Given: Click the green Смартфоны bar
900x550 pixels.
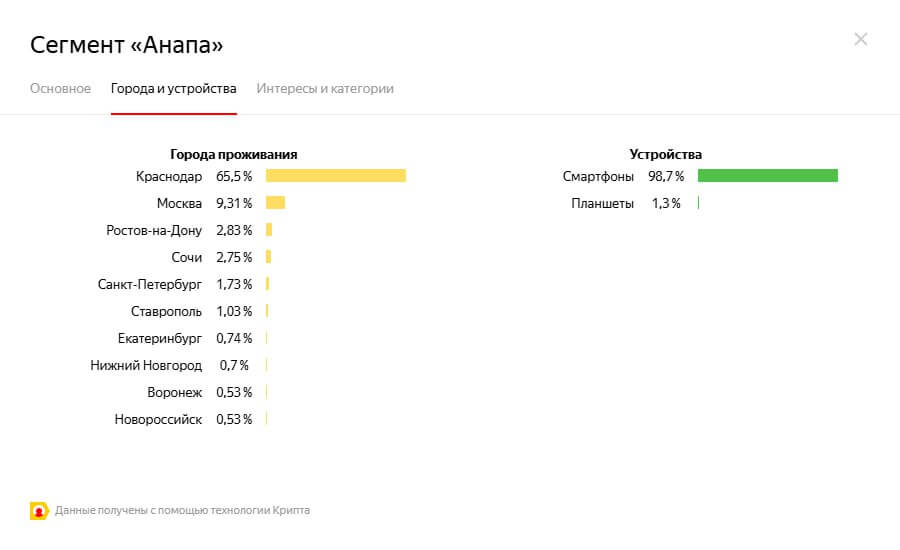Looking at the screenshot, I should pyautogui.click(x=767, y=176).
